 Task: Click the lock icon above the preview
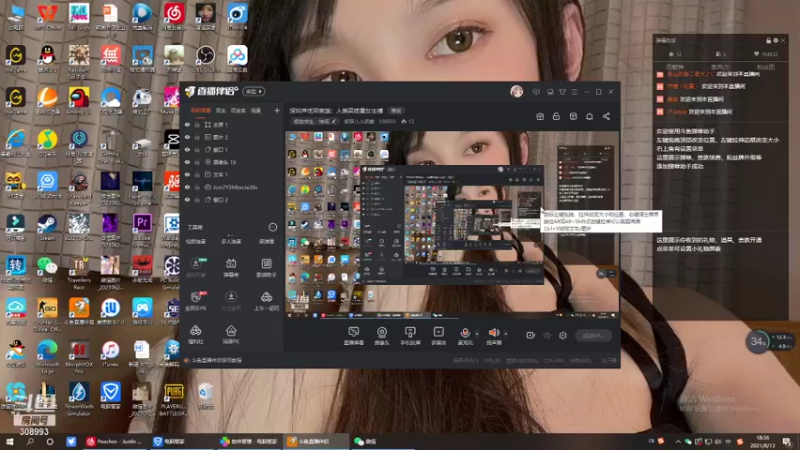556,116
